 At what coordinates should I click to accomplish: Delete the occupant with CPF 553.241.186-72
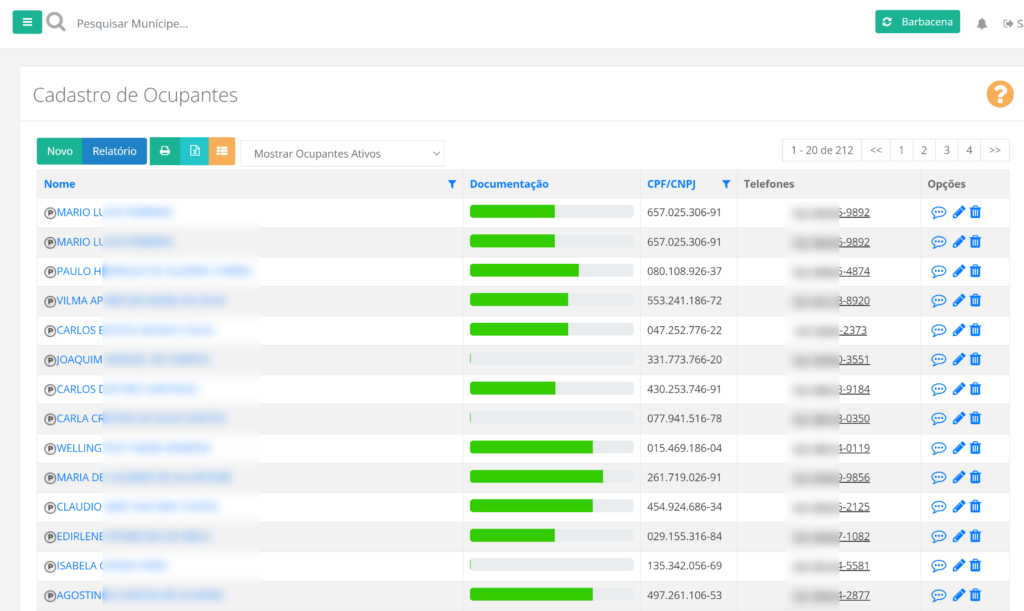point(976,300)
